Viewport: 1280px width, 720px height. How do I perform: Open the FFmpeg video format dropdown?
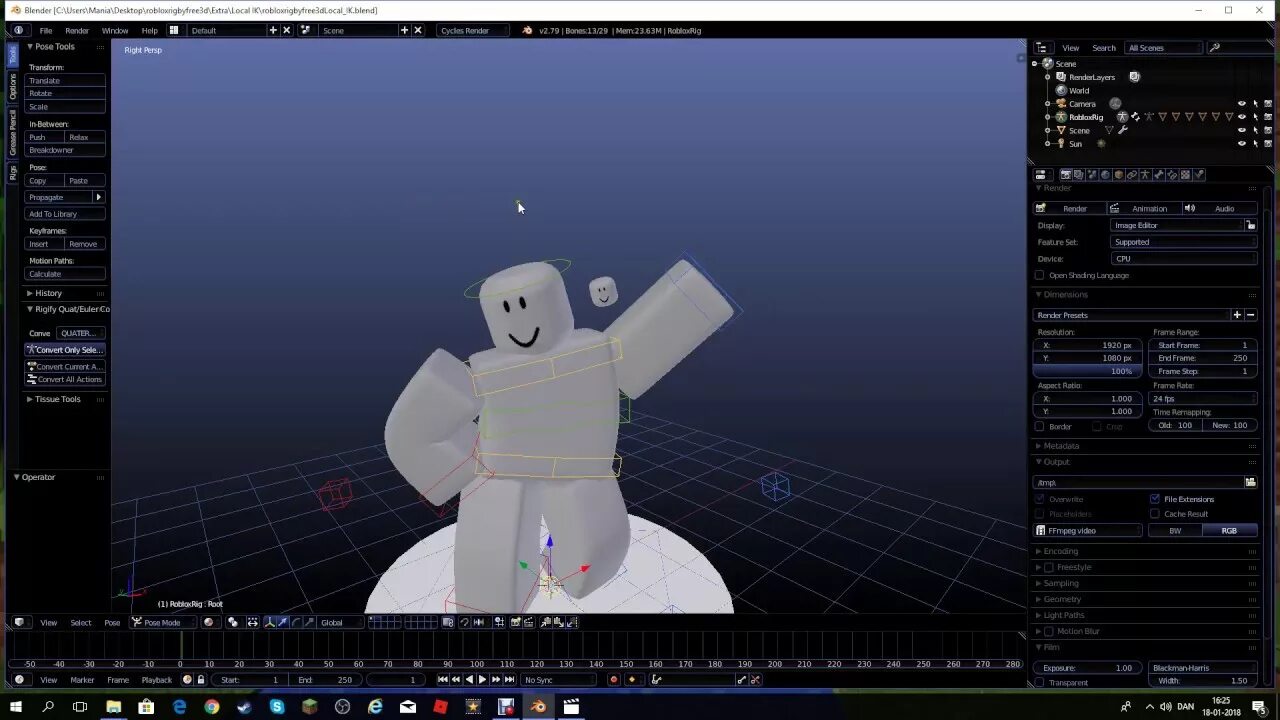[1088, 530]
